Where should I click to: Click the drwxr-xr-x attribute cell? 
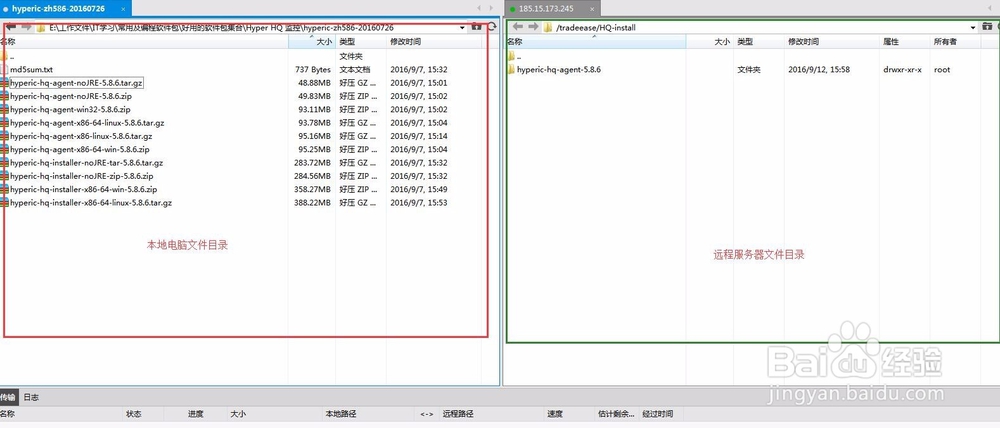(x=902, y=70)
